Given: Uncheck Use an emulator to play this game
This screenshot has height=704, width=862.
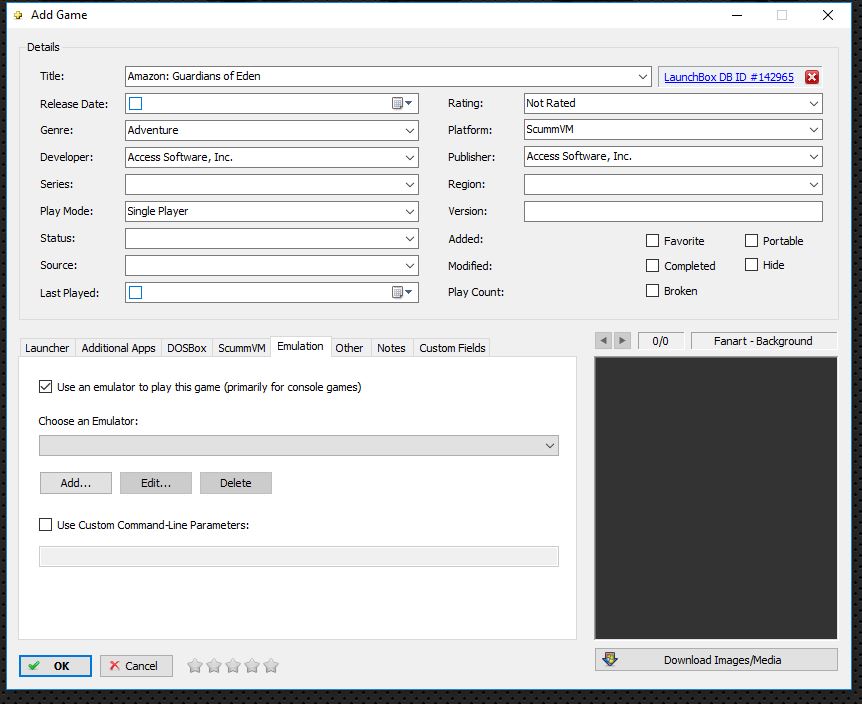Looking at the screenshot, I should pyautogui.click(x=46, y=387).
